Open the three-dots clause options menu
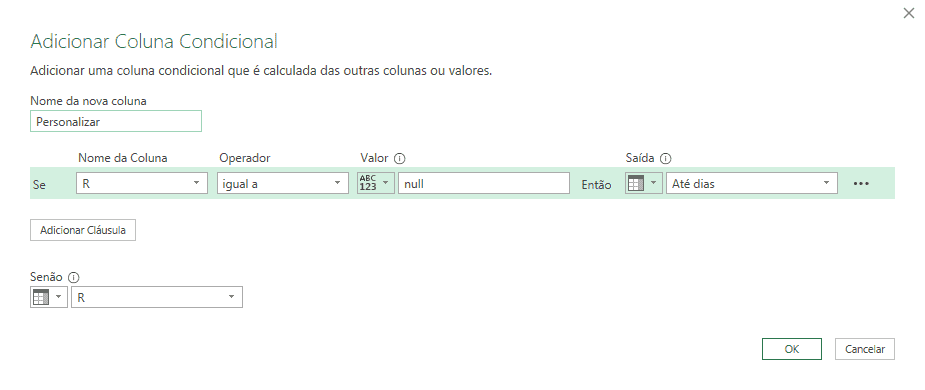925x390 pixels. click(x=861, y=183)
